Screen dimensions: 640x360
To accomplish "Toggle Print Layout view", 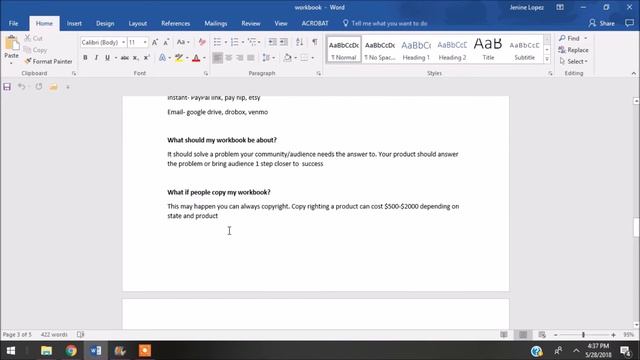I will click(x=523, y=335).
